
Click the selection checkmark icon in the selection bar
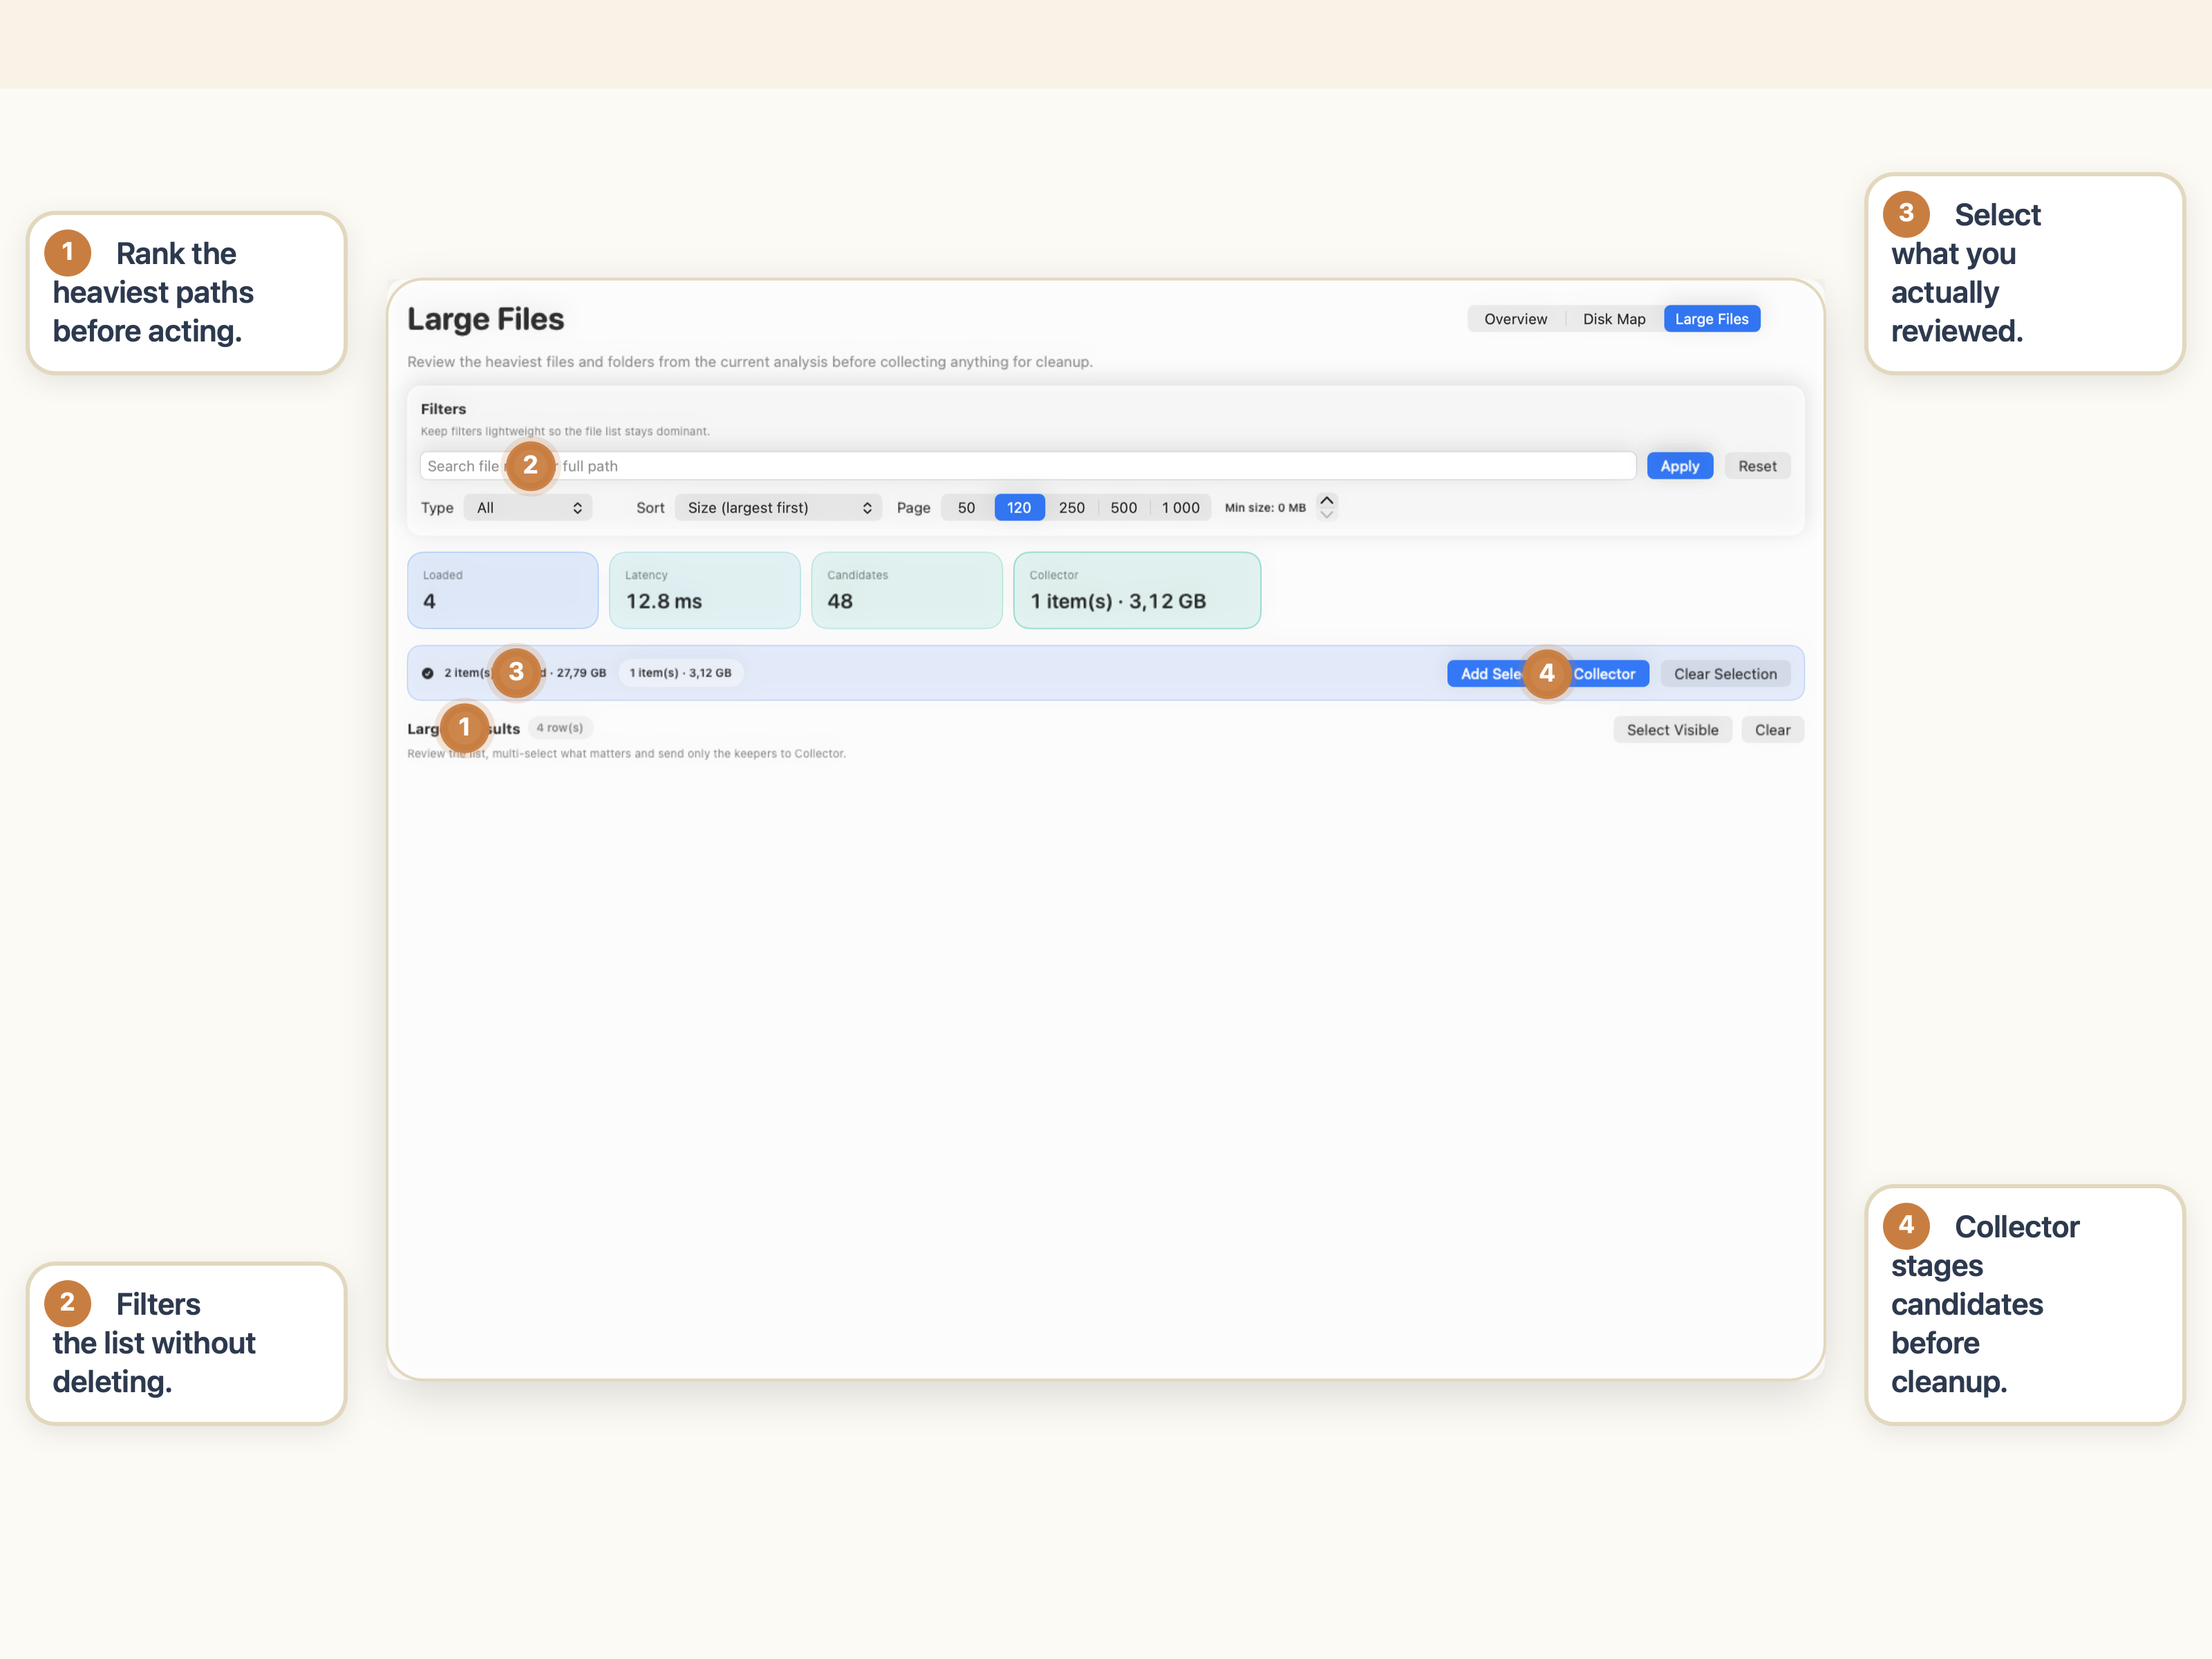tap(428, 673)
